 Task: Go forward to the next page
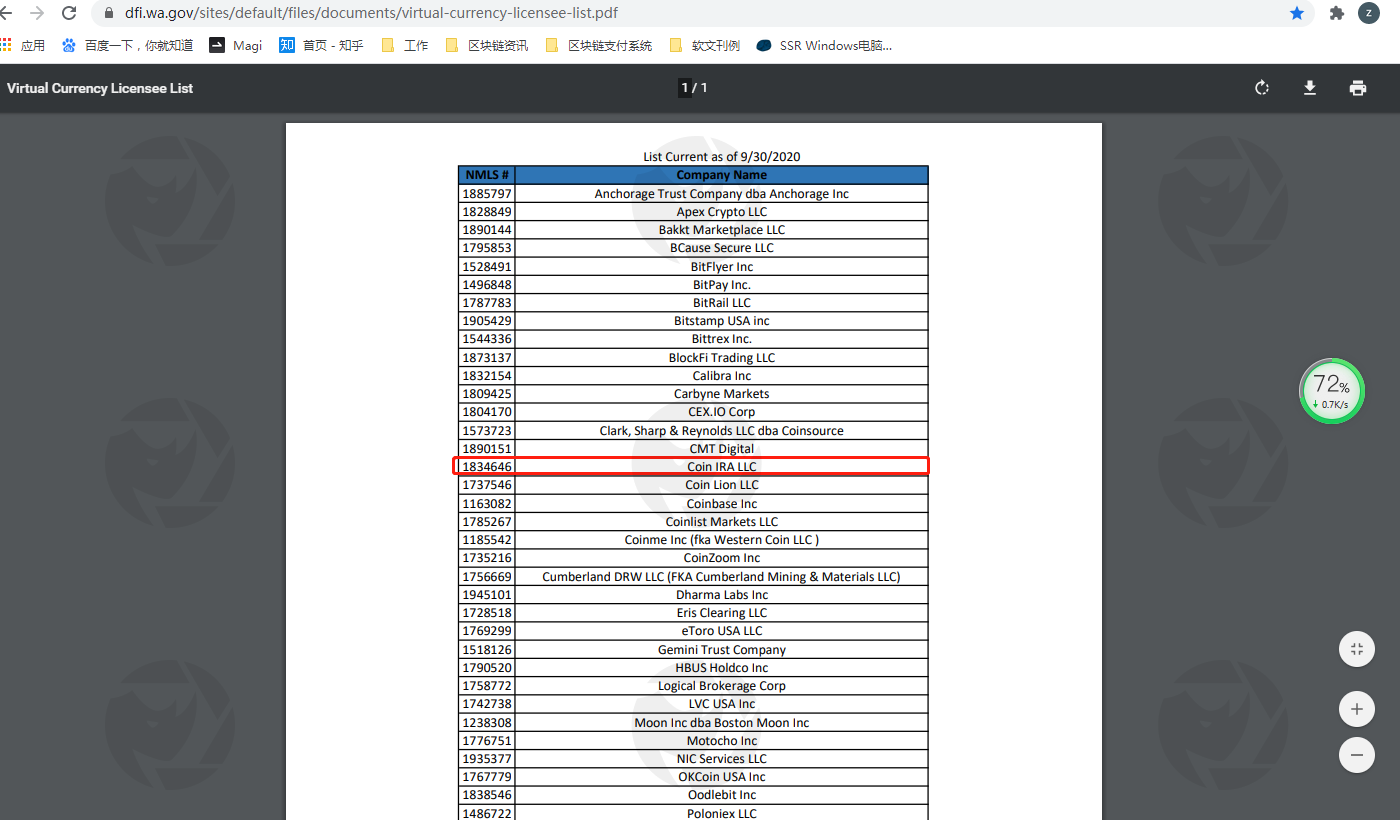click(x=37, y=13)
